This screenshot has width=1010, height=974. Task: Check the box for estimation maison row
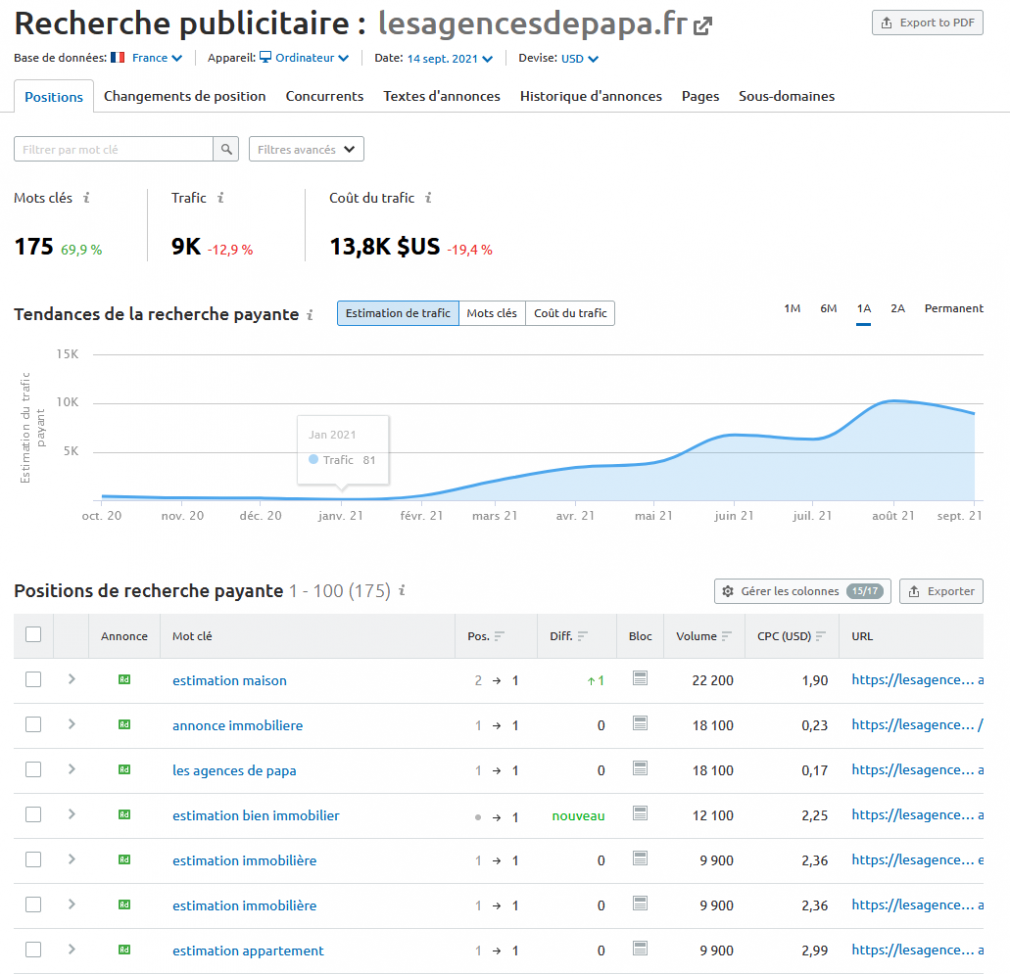point(33,680)
